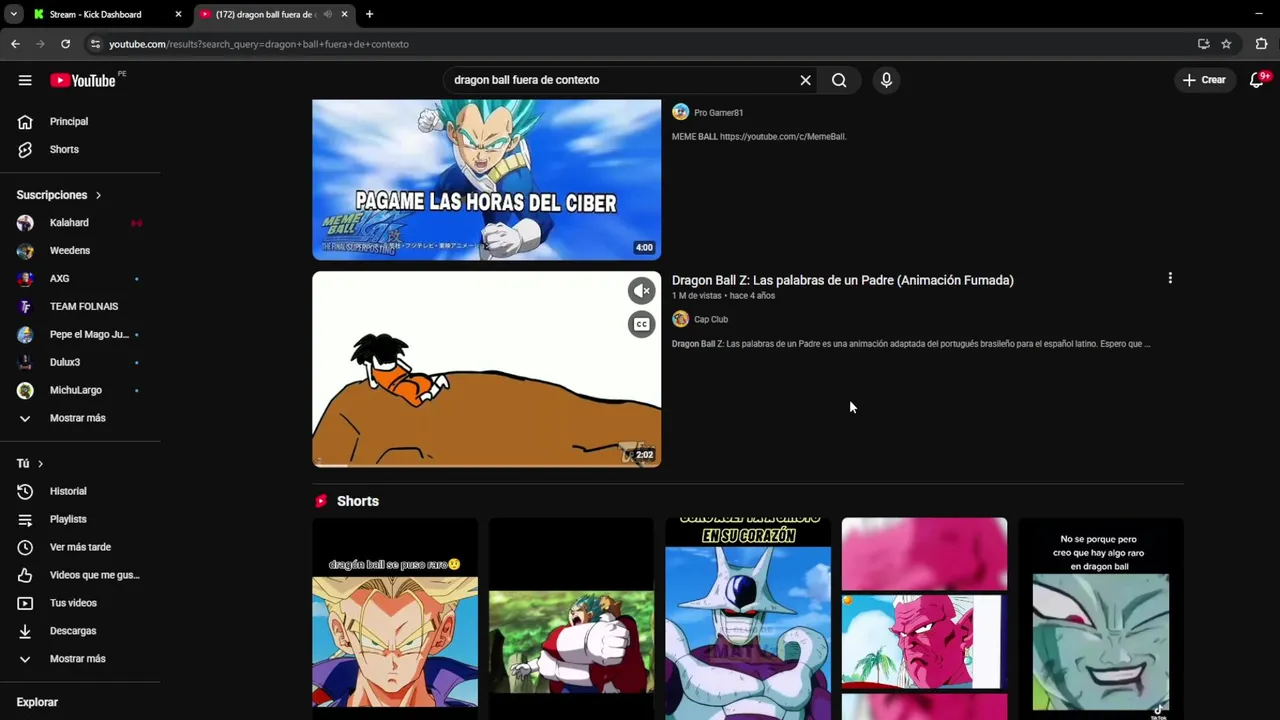The width and height of the screenshot is (1280, 720).
Task: Click the YouTube logo
Action: [x=83, y=80]
